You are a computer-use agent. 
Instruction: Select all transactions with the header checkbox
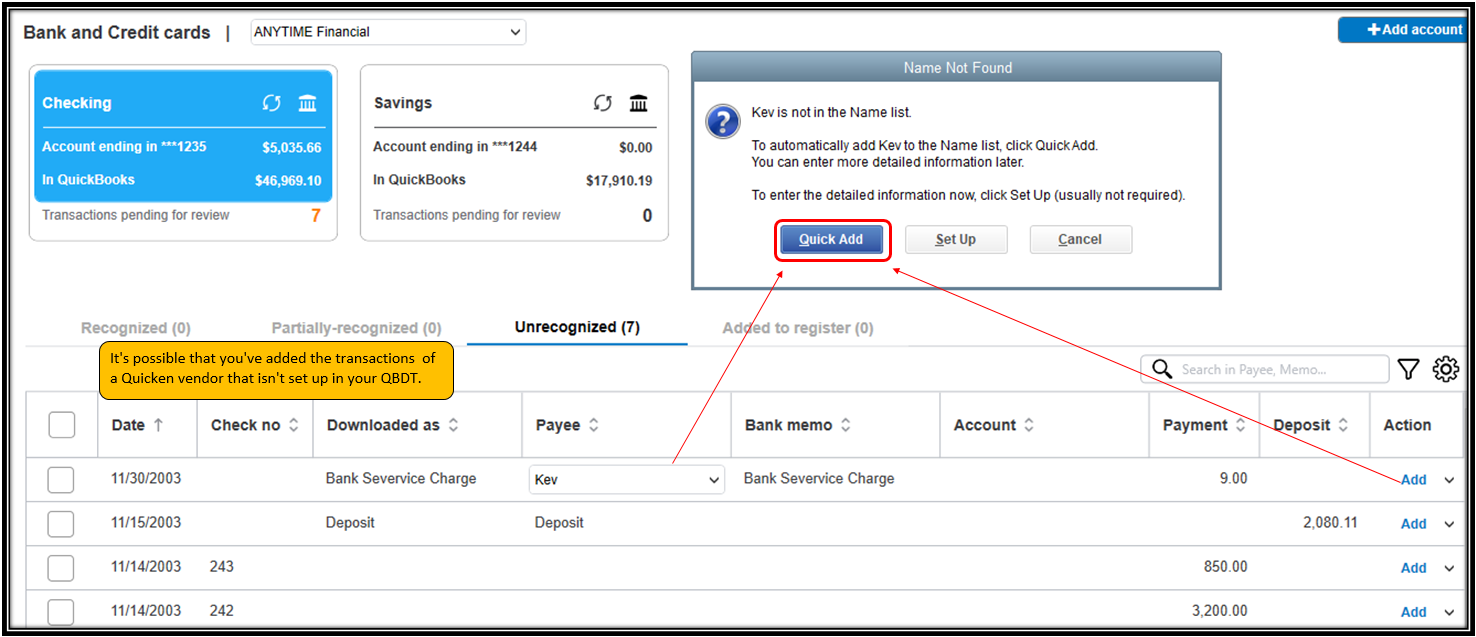[61, 424]
